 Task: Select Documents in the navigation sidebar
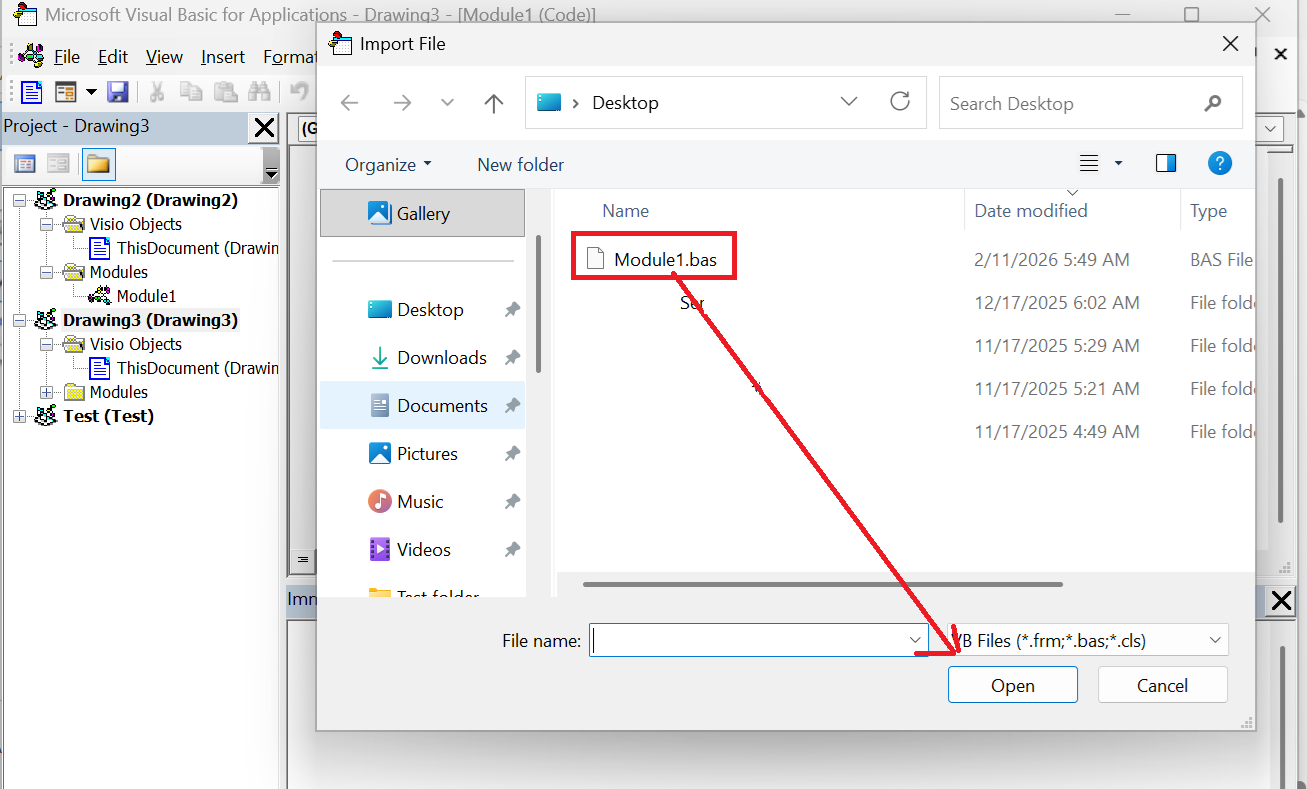tap(422, 406)
